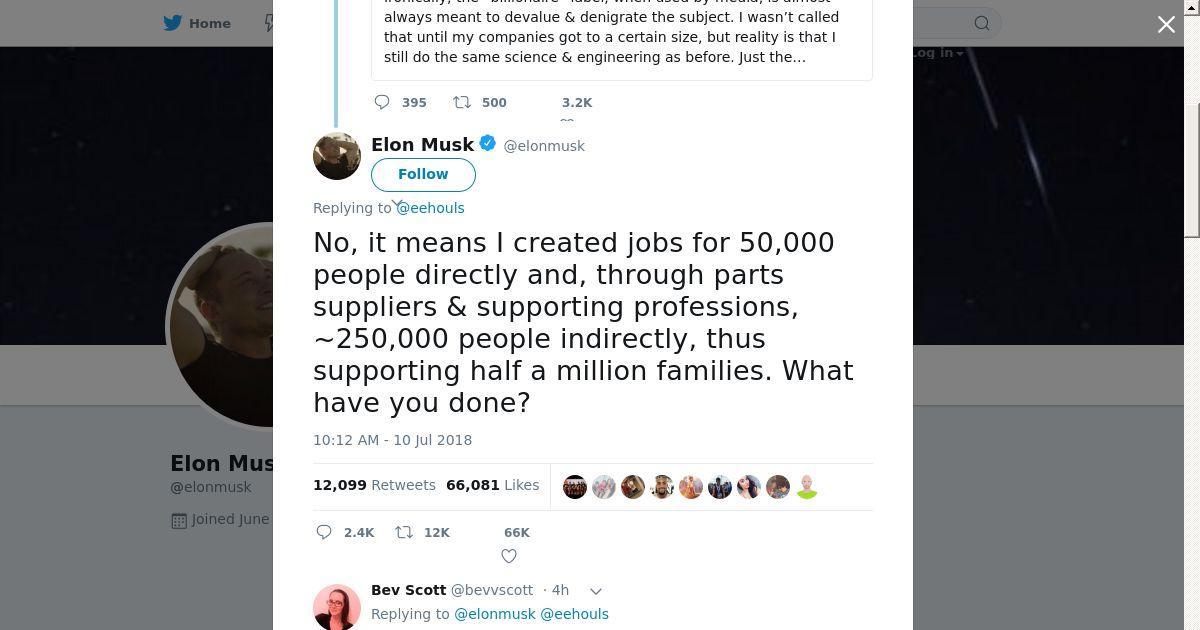This screenshot has height=630, width=1200.
Task: Close the tweet overlay with X
Action: point(1166,25)
